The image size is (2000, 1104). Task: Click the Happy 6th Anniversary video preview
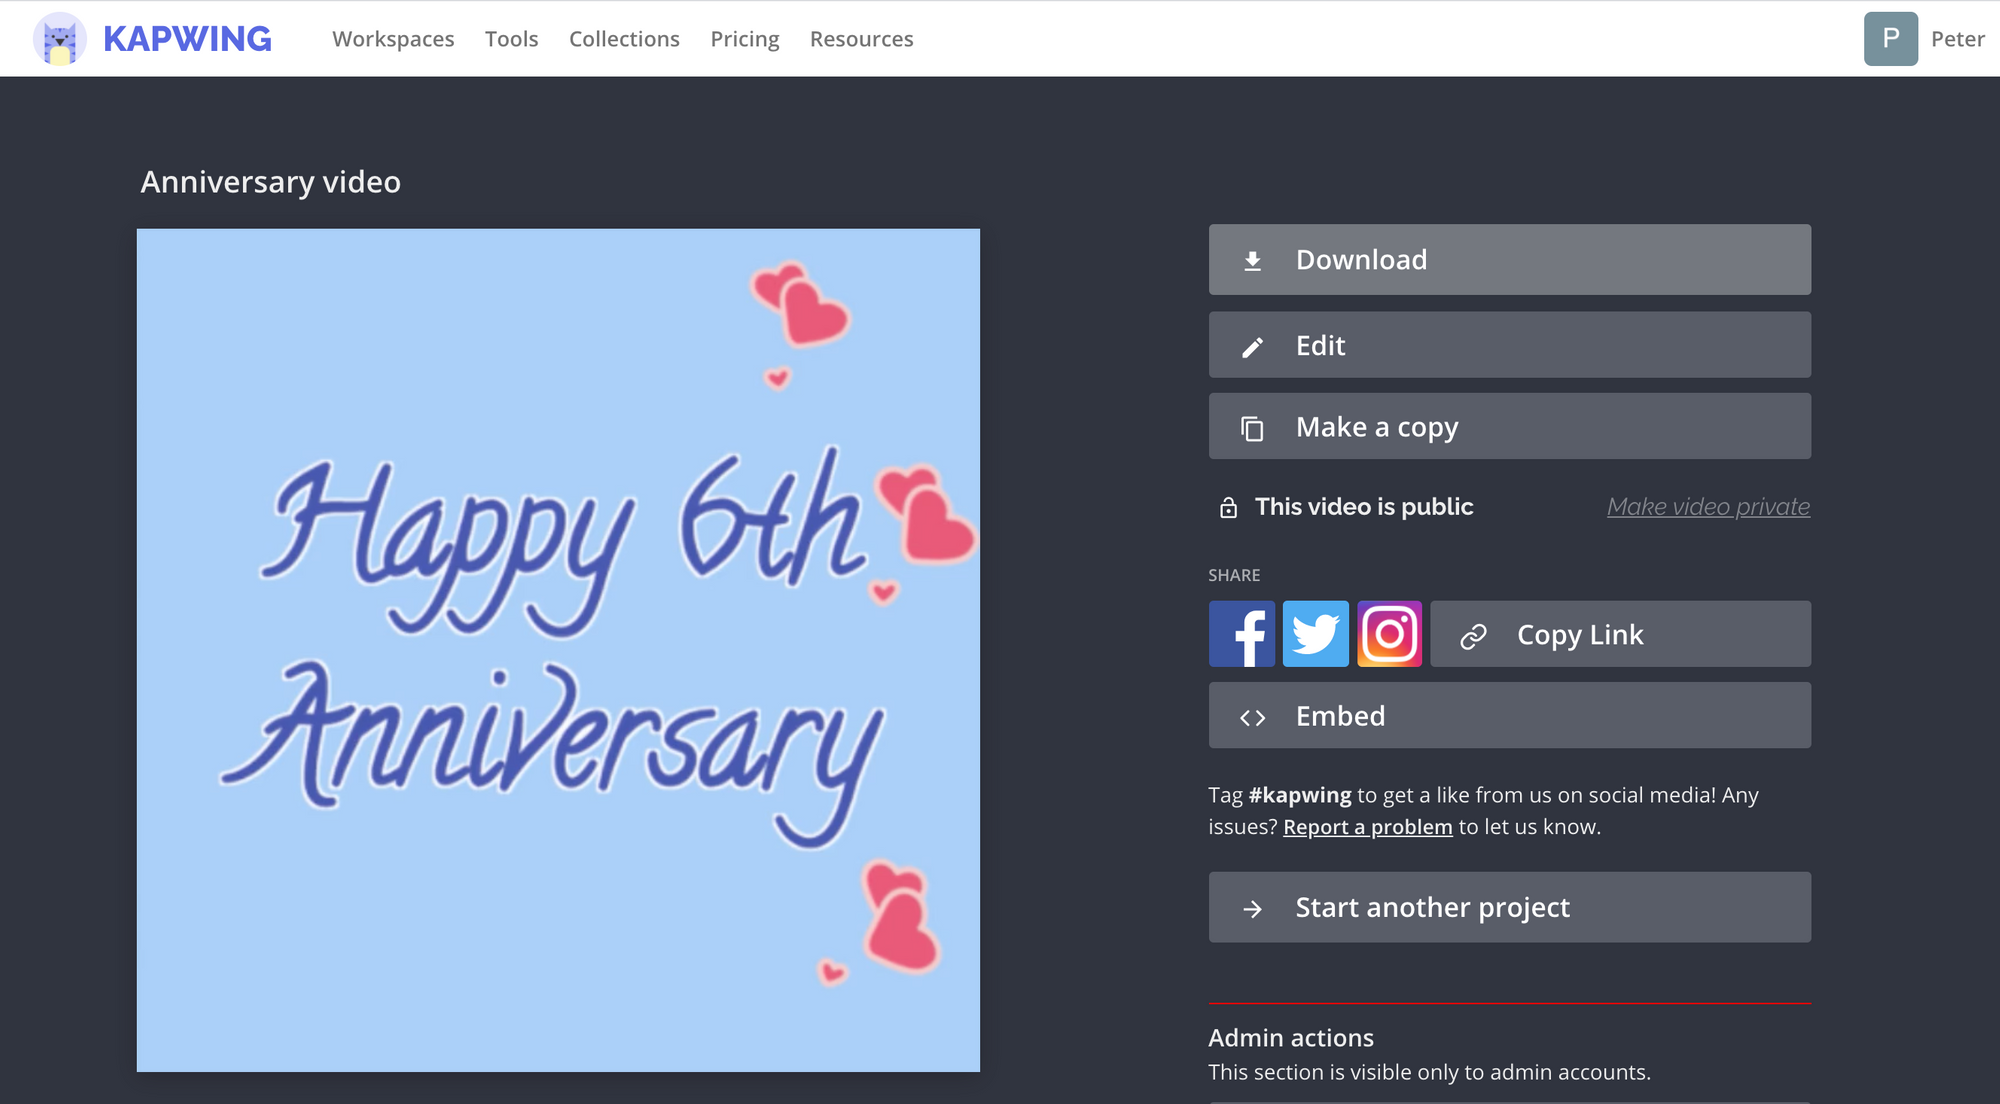[x=558, y=650]
